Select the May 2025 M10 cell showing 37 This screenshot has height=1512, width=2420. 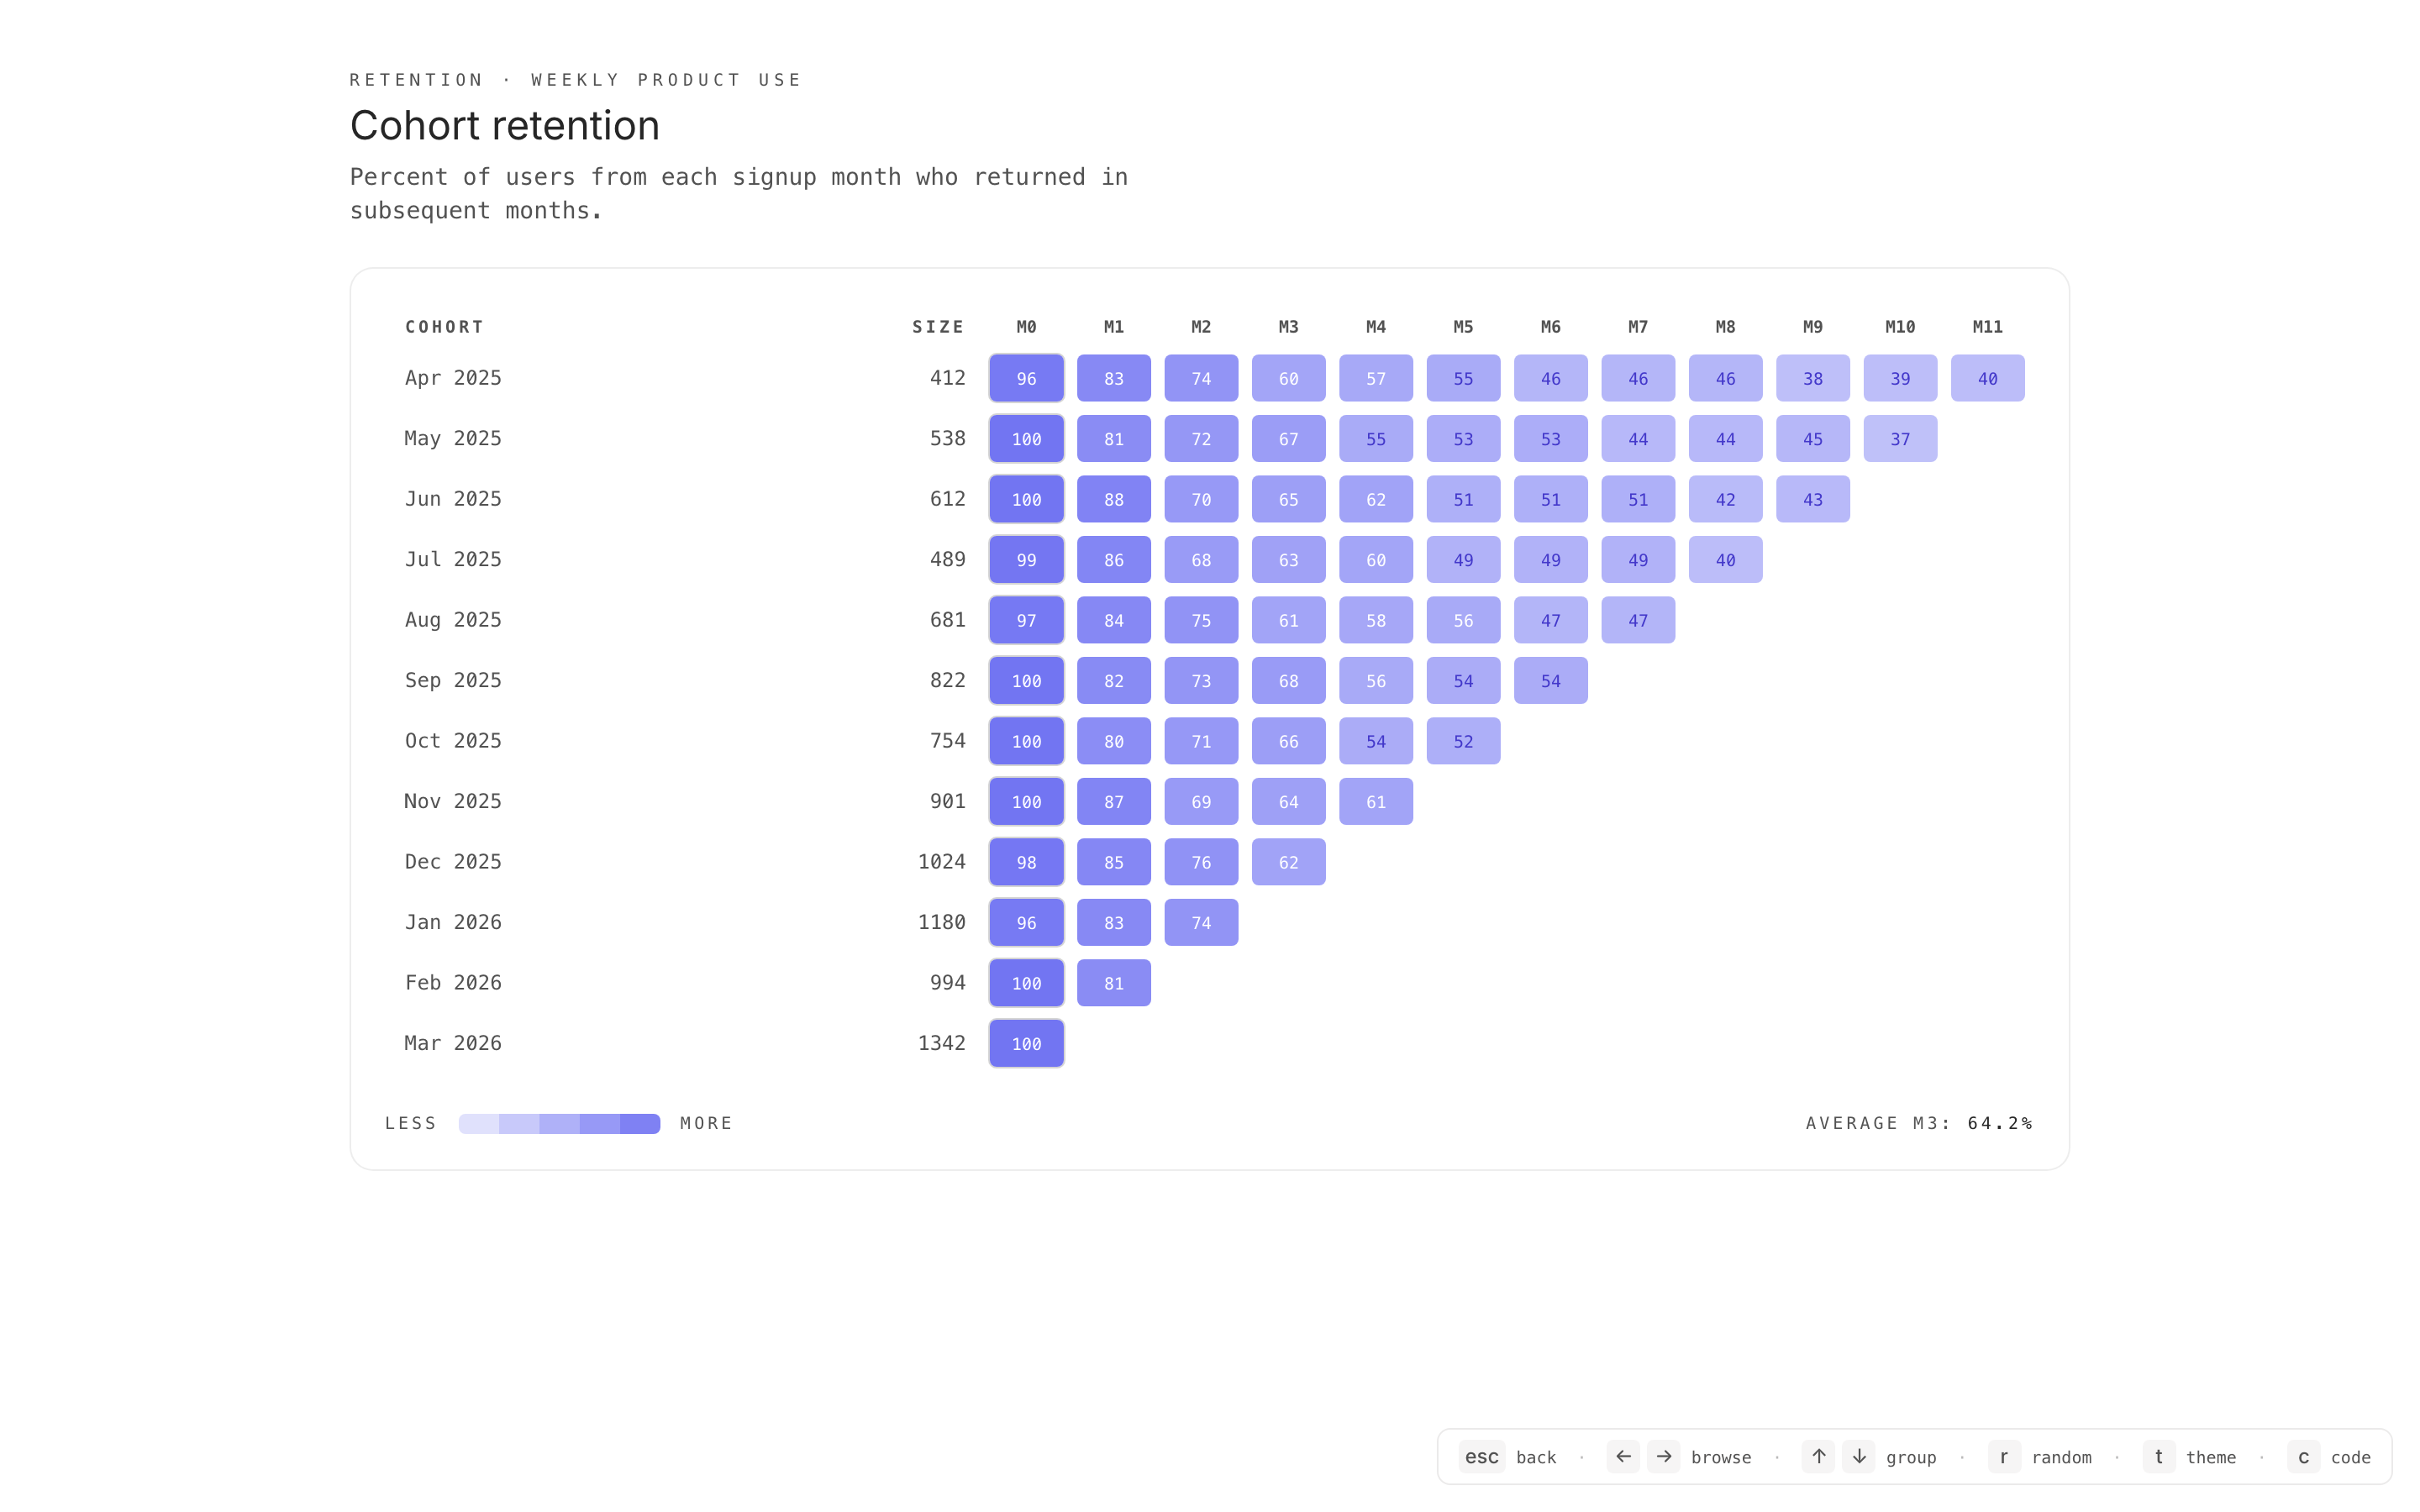(1900, 439)
